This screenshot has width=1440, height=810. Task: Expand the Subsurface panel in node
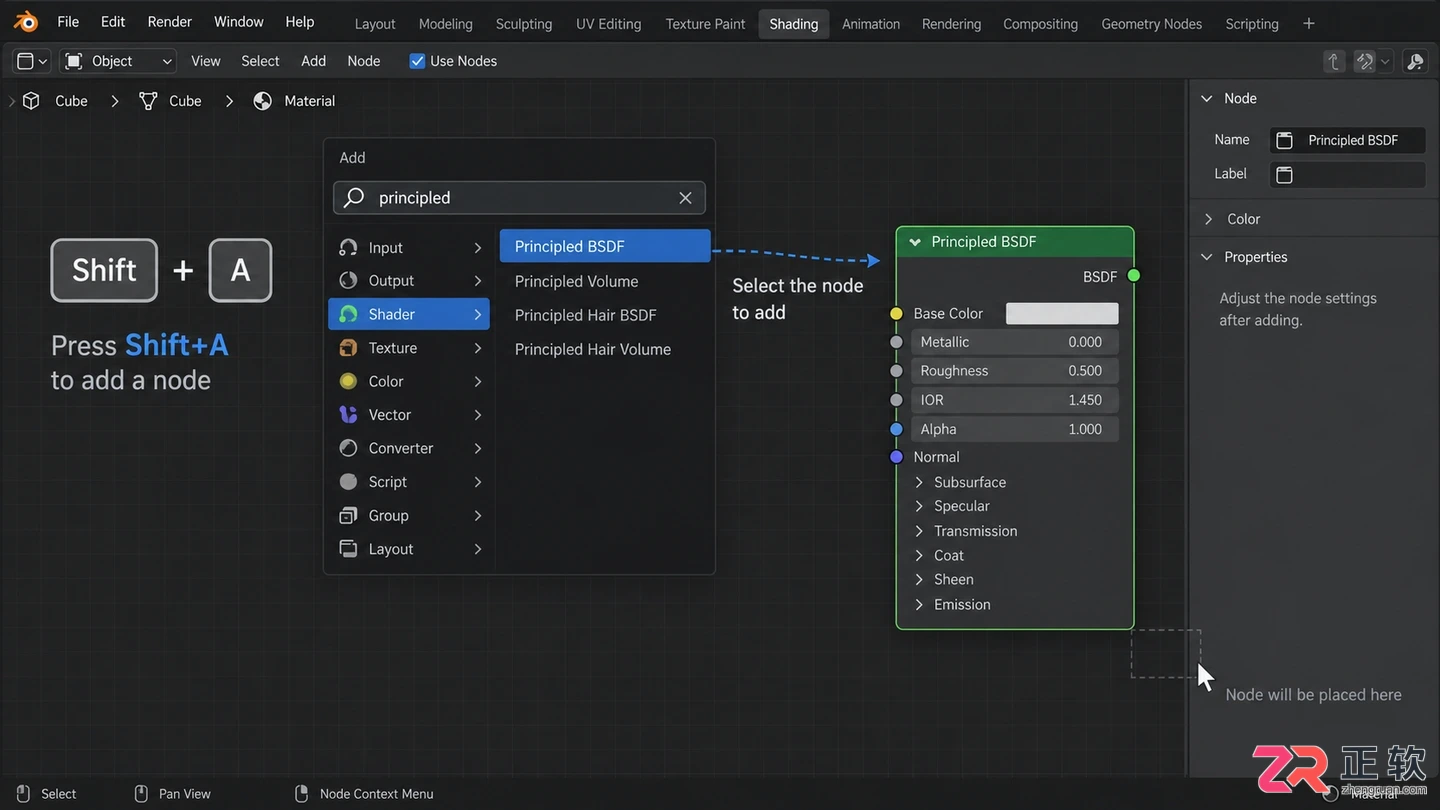(x=919, y=482)
